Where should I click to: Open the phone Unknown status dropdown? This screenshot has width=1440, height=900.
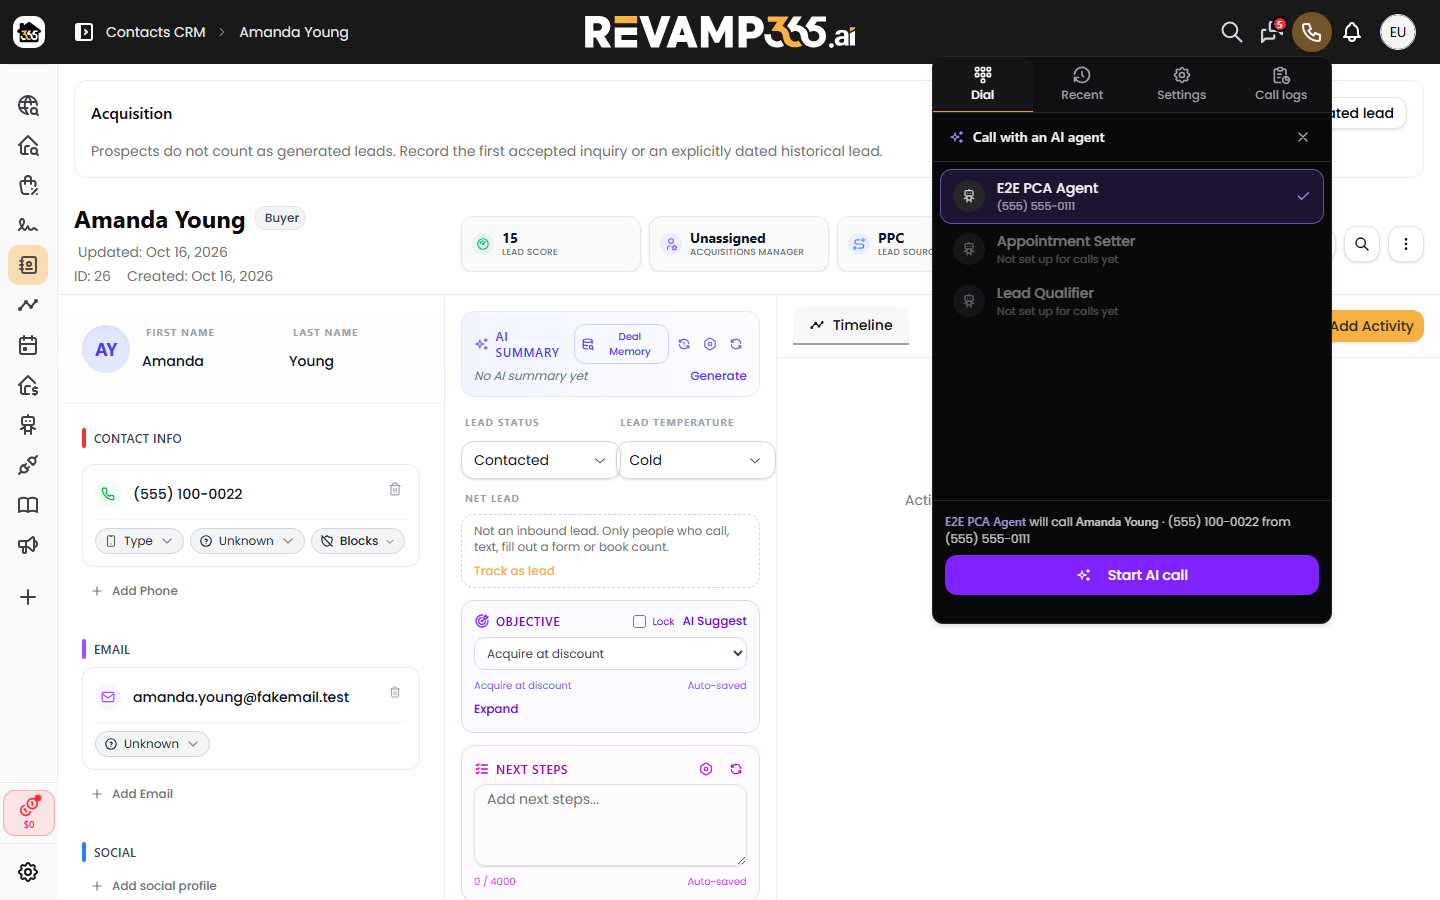click(247, 541)
